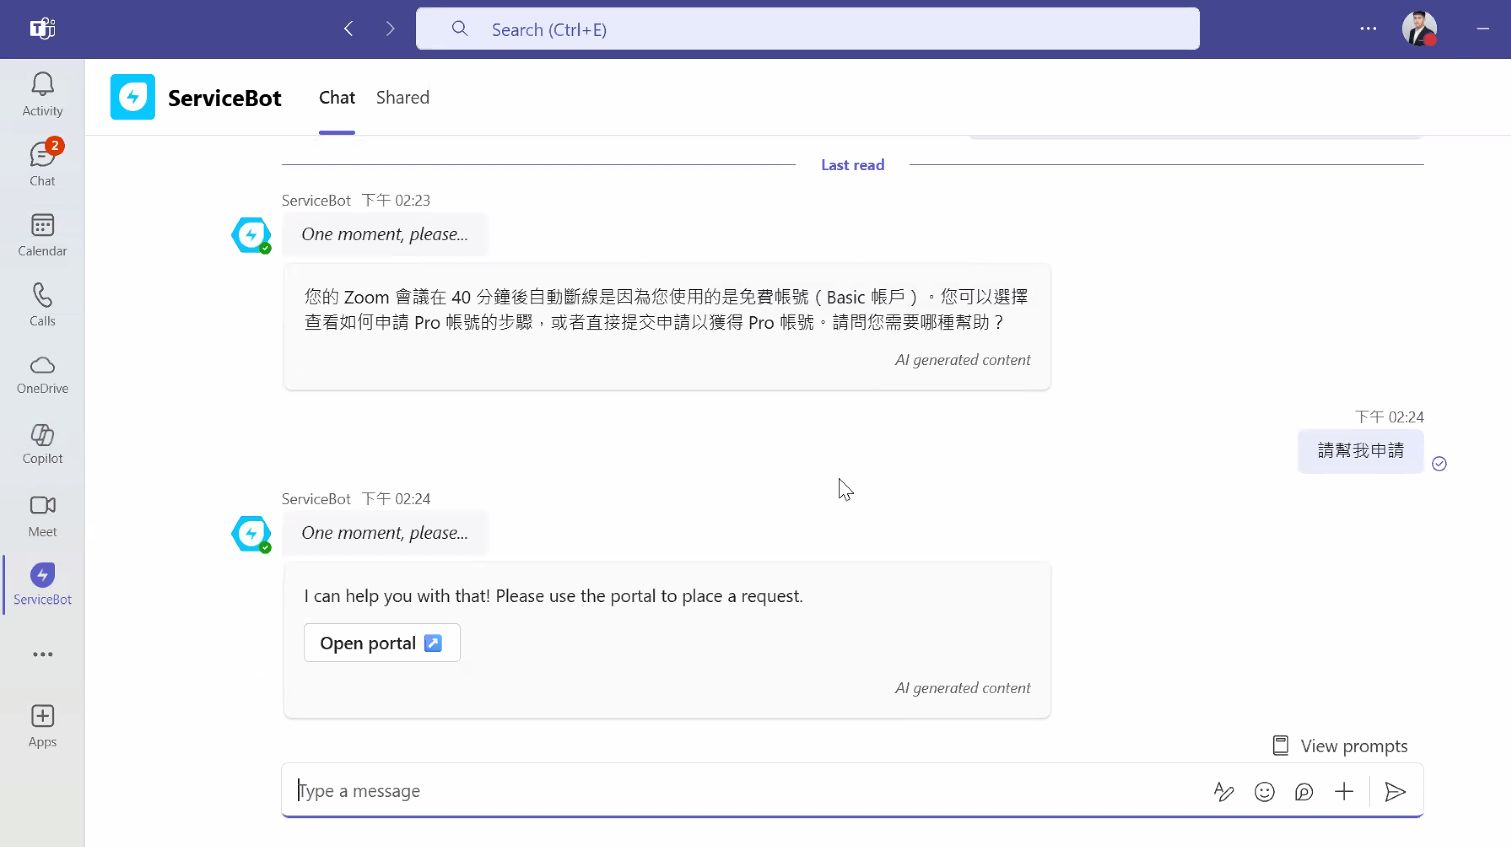Select the Chat tab in ServiceBot
This screenshot has height=847, width=1511.
point(337,98)
